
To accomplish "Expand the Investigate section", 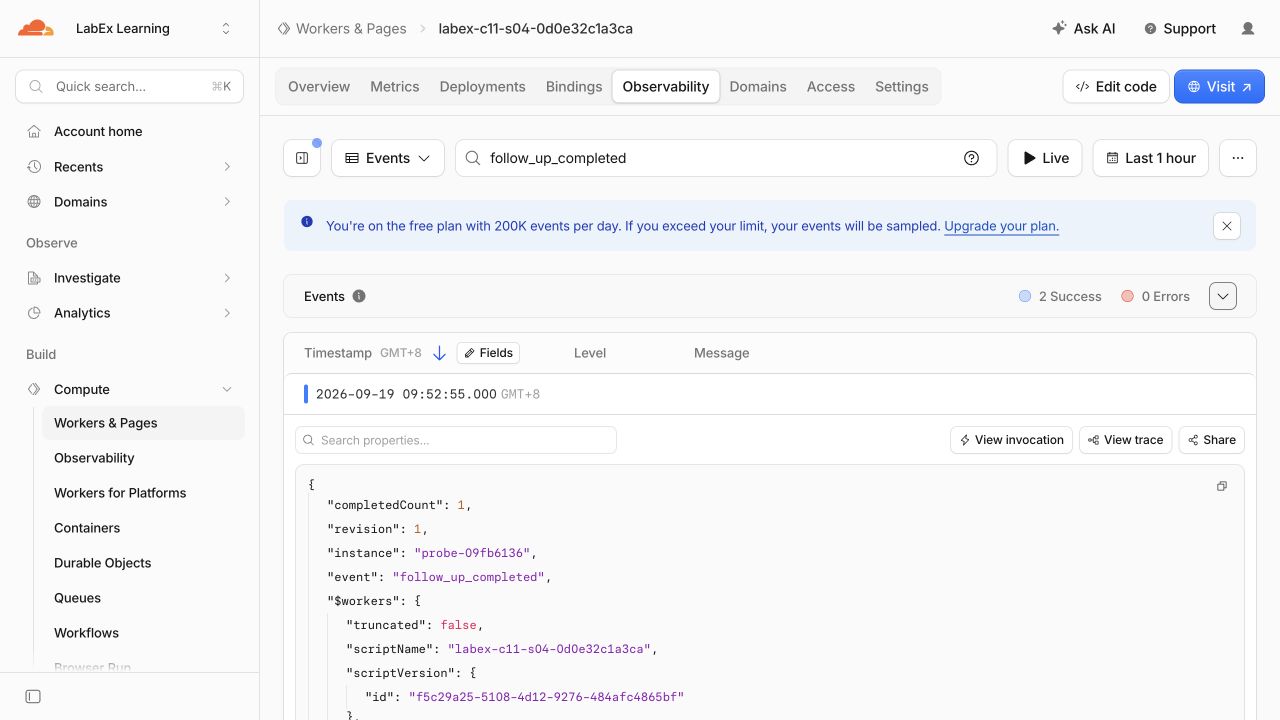I will coord(227,278).
